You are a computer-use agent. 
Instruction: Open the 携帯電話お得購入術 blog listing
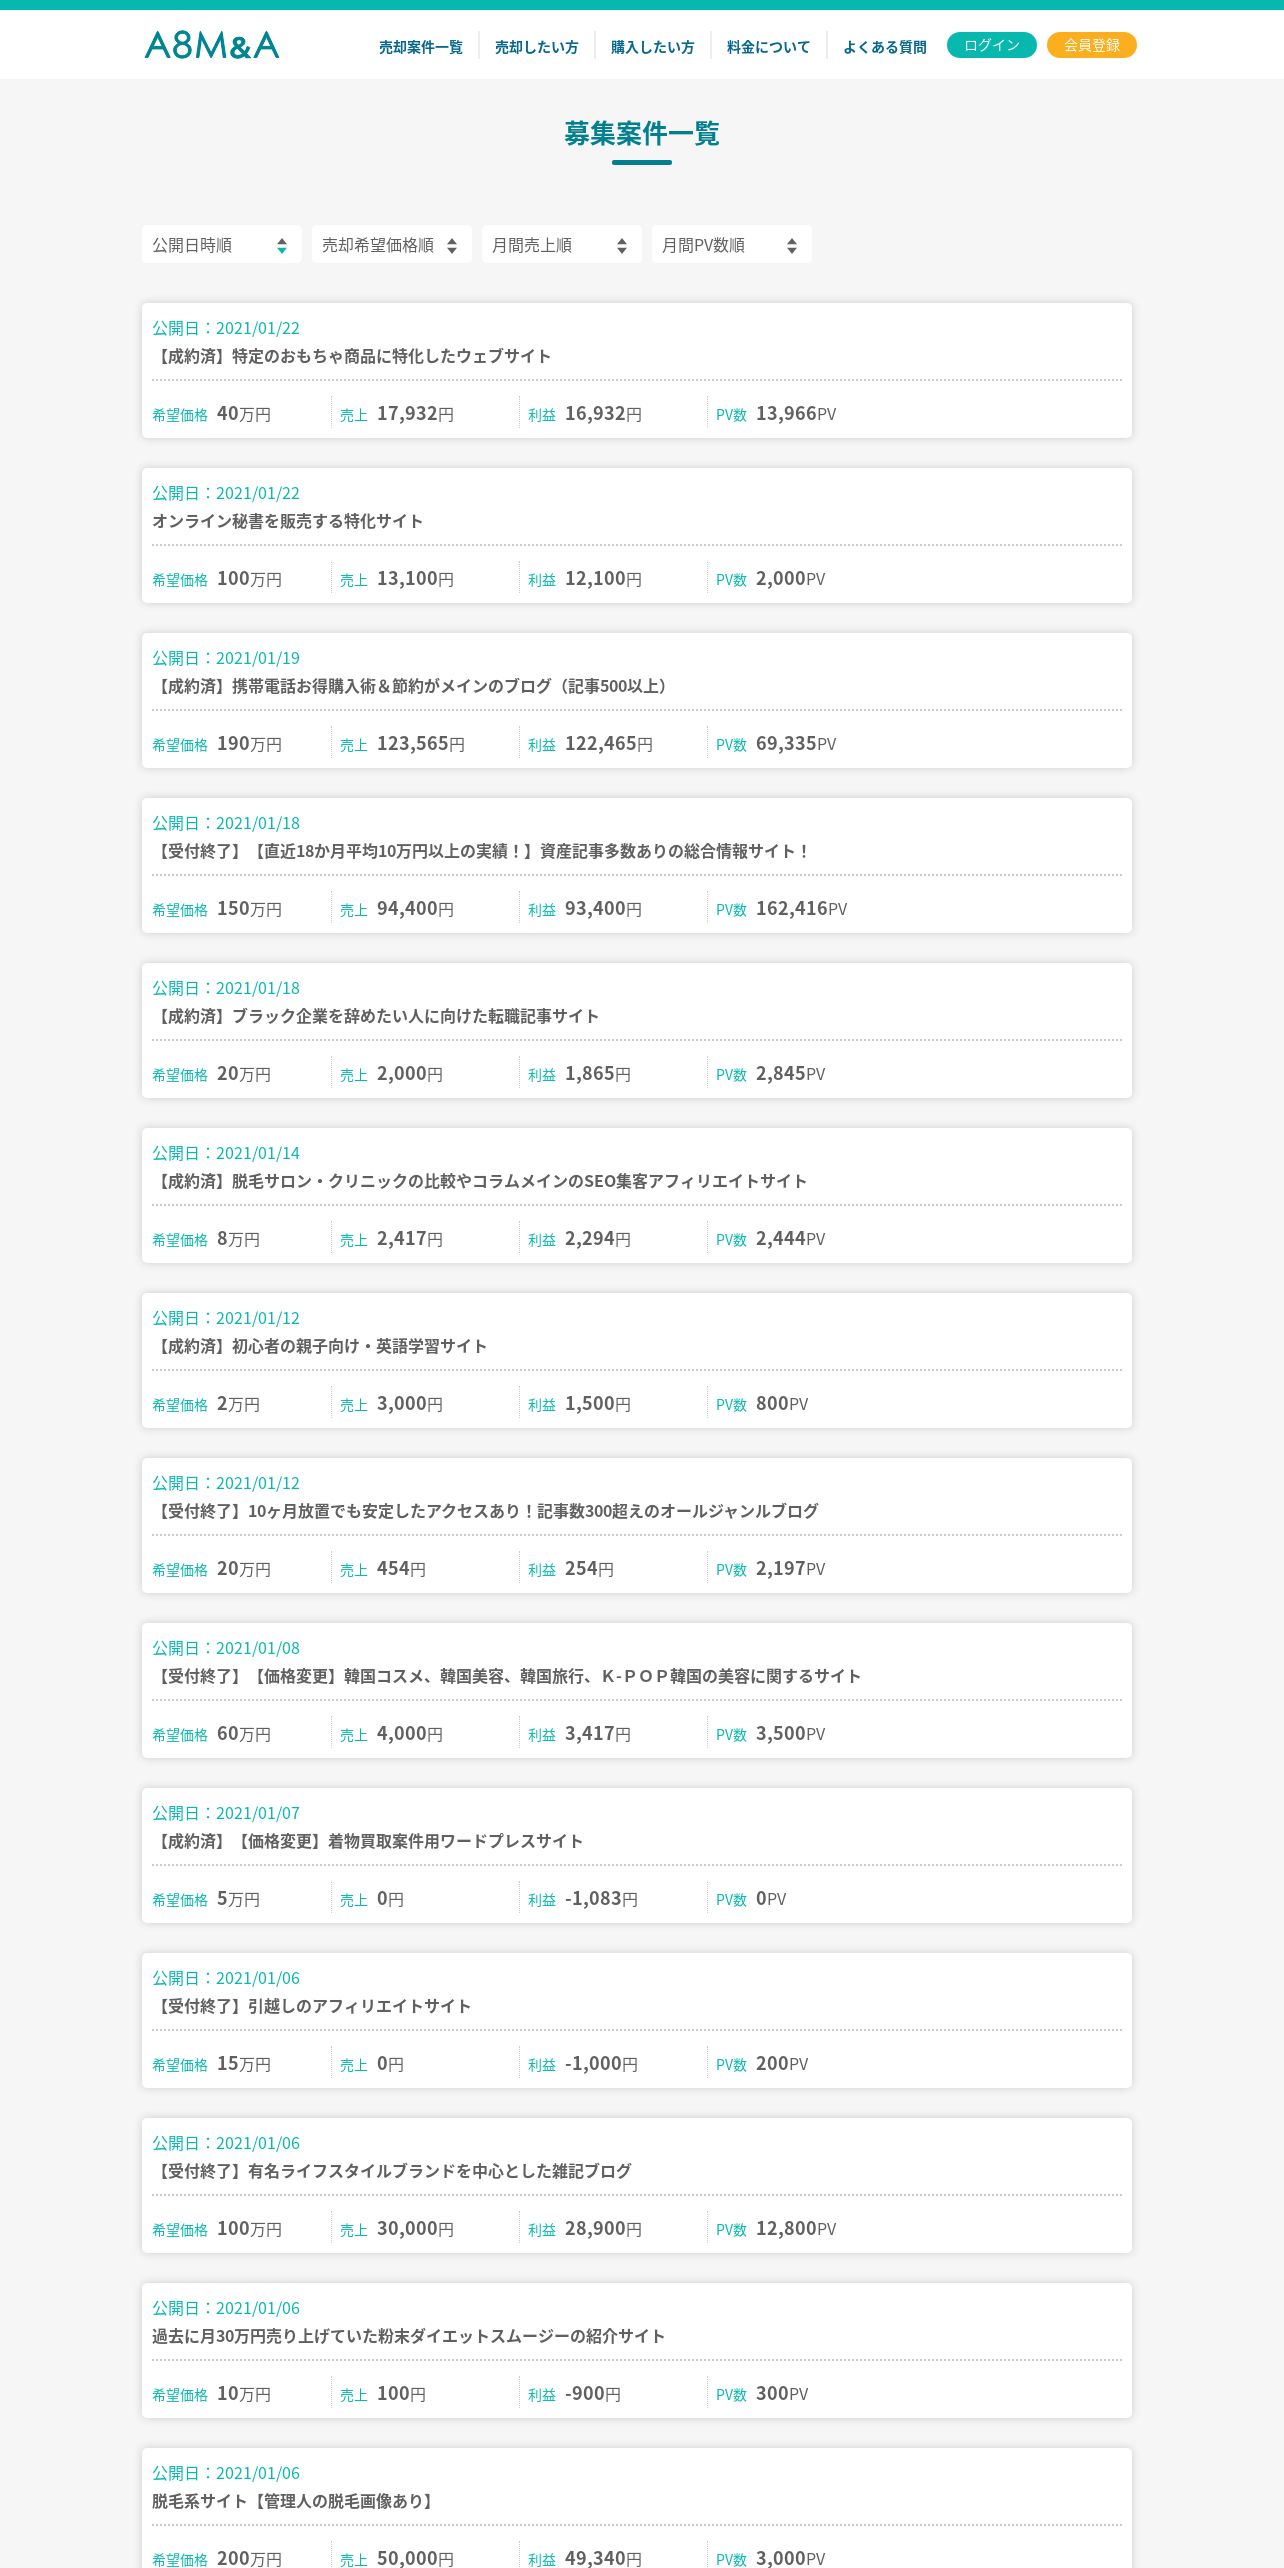[x=637, y=701]
